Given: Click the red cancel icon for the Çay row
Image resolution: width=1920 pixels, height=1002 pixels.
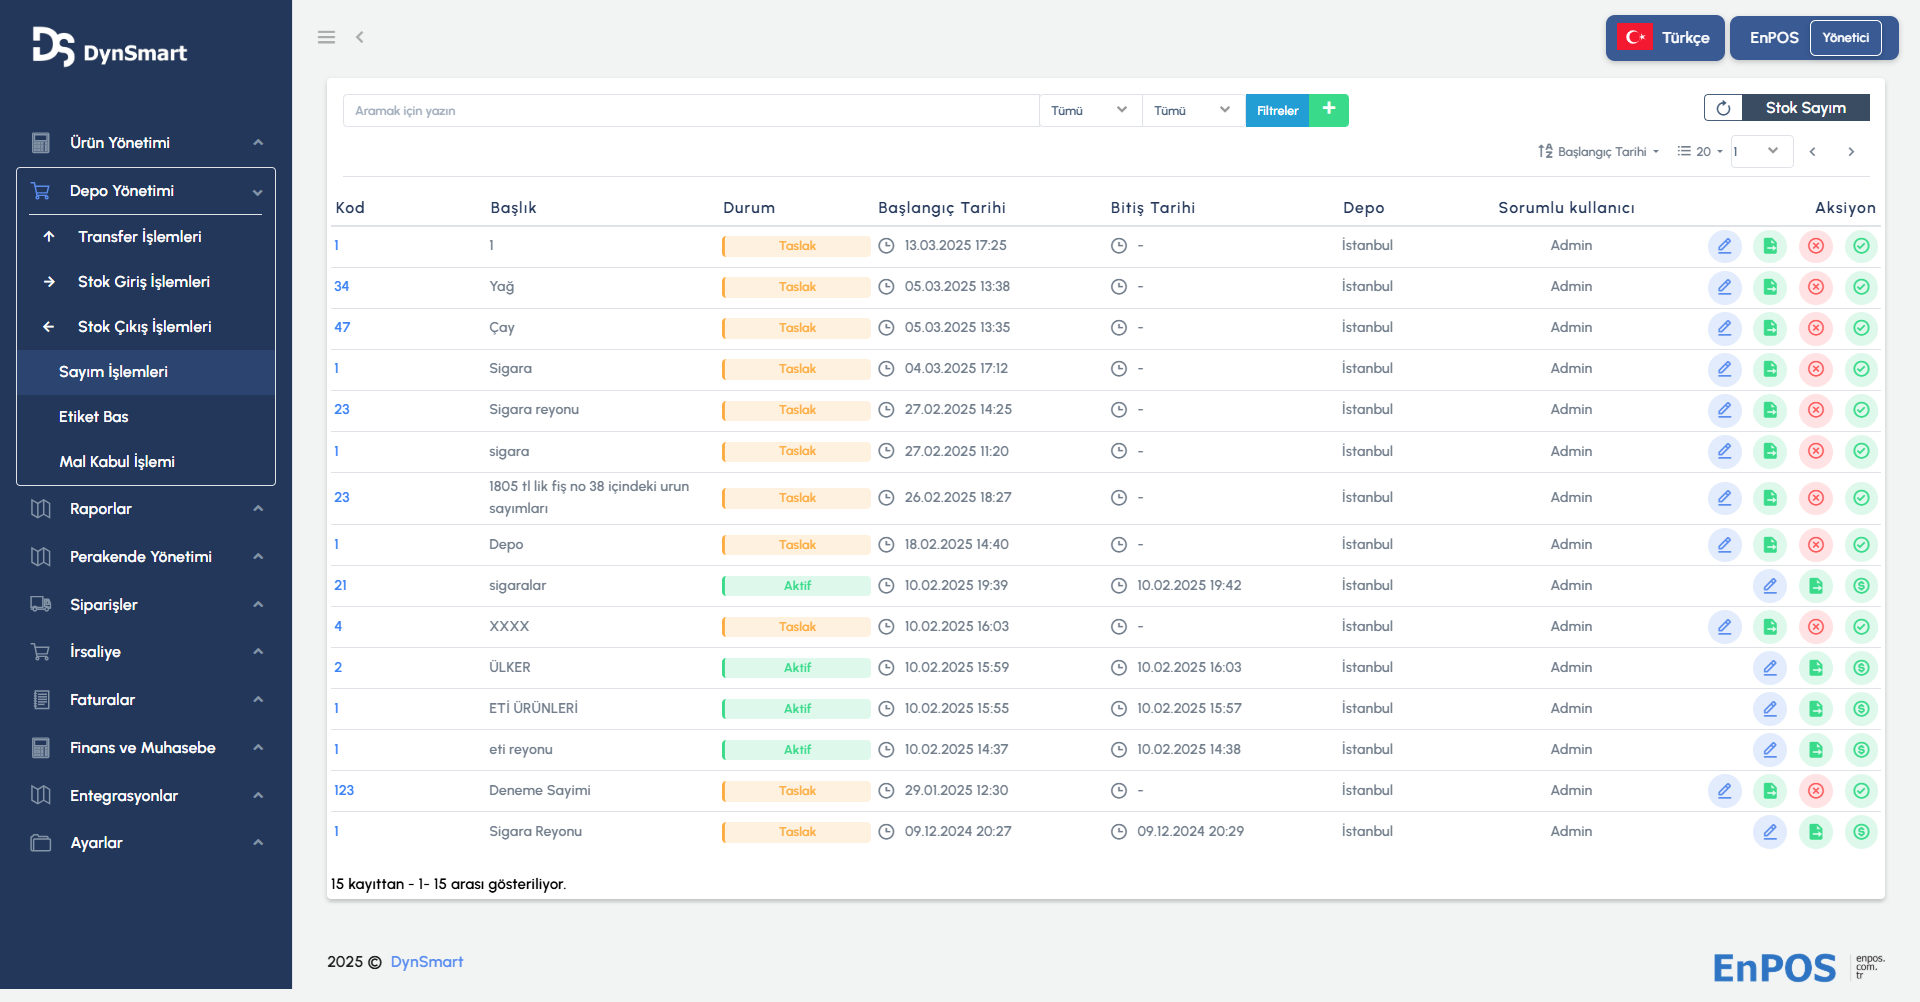Looking at the screenshot, I should (1815, 328).
